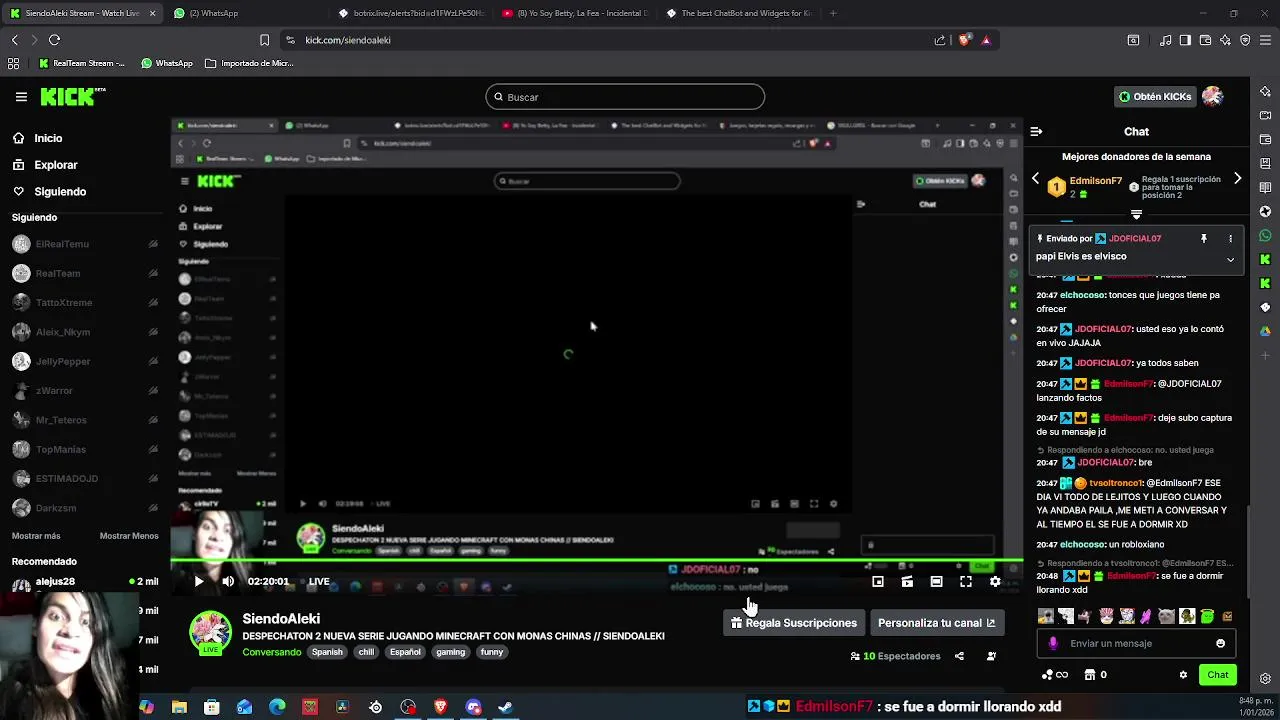Click Mostrar Menos in sidebar
Viewport: 1280px width, 720px height.
pos(129,536)
